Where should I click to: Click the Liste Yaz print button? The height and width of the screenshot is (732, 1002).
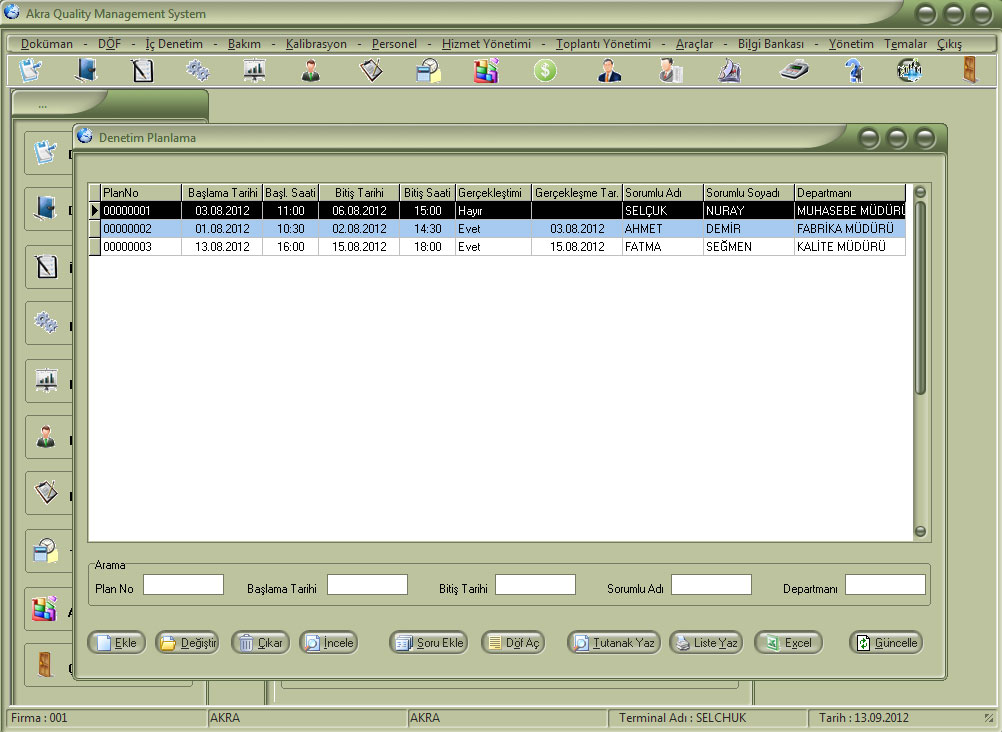pyautogui.click(x=706, y=642)
